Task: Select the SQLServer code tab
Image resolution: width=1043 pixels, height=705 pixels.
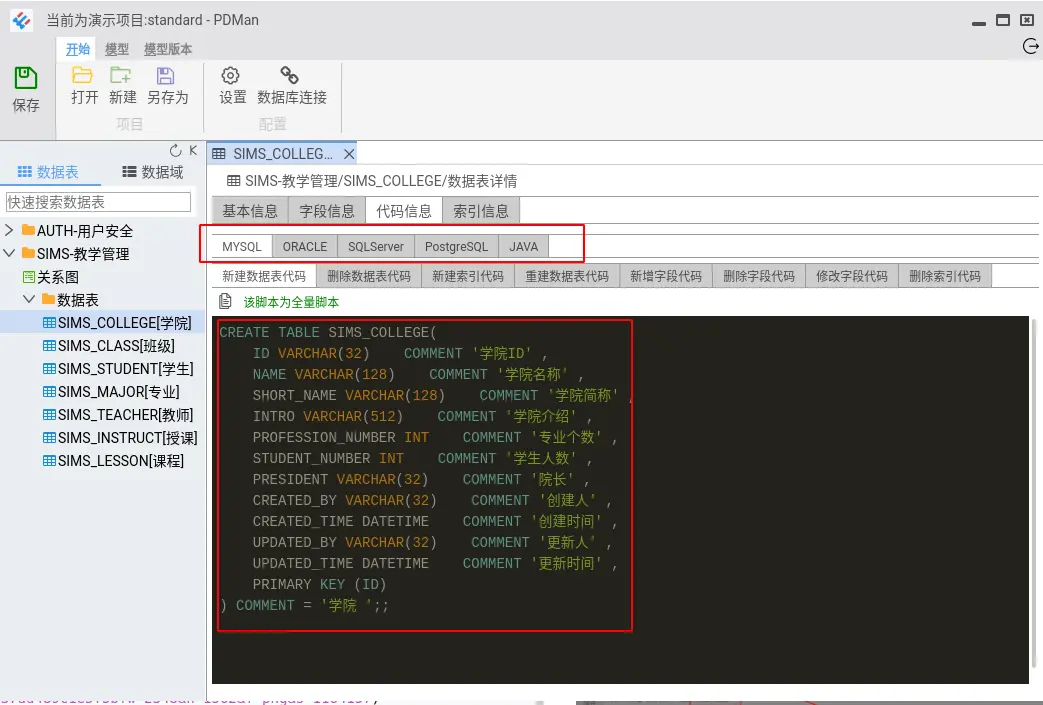Action: click(x=376, y=247)
